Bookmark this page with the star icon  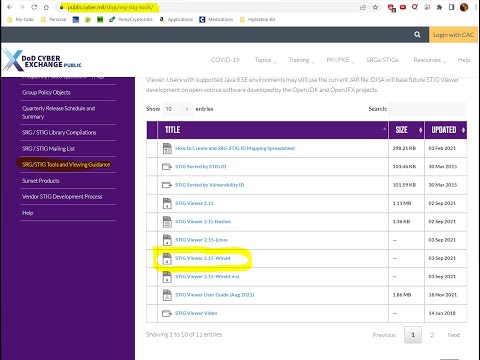(x=375, y=7)
